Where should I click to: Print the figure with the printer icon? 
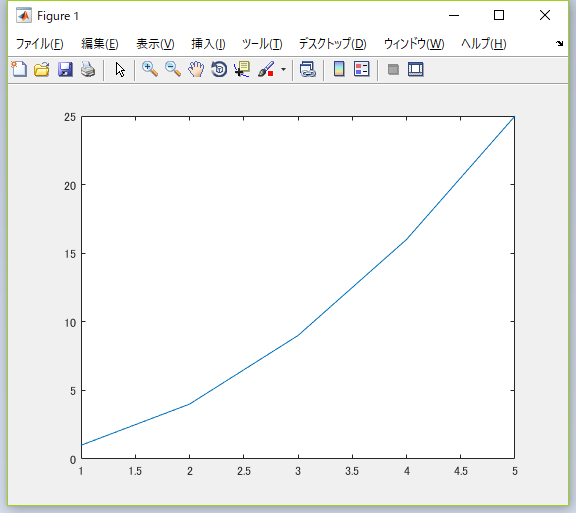point(88,69)
